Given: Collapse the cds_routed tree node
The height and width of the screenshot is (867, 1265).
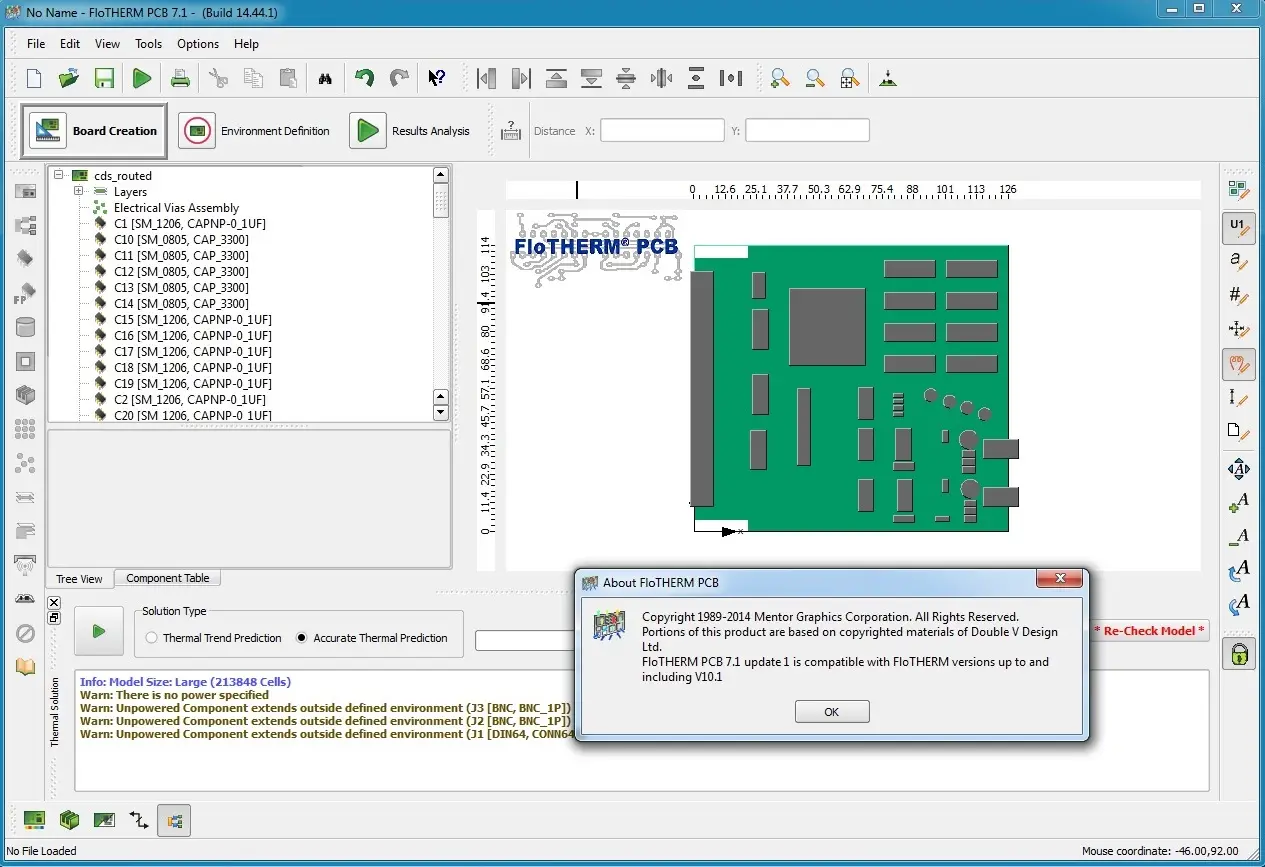Looking at the screenshot, I should point(59,175).
